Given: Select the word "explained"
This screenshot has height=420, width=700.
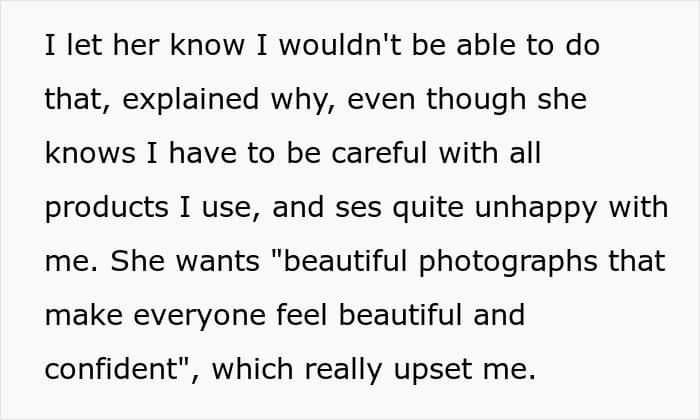Looking at the screenshot, I should 191,101.
